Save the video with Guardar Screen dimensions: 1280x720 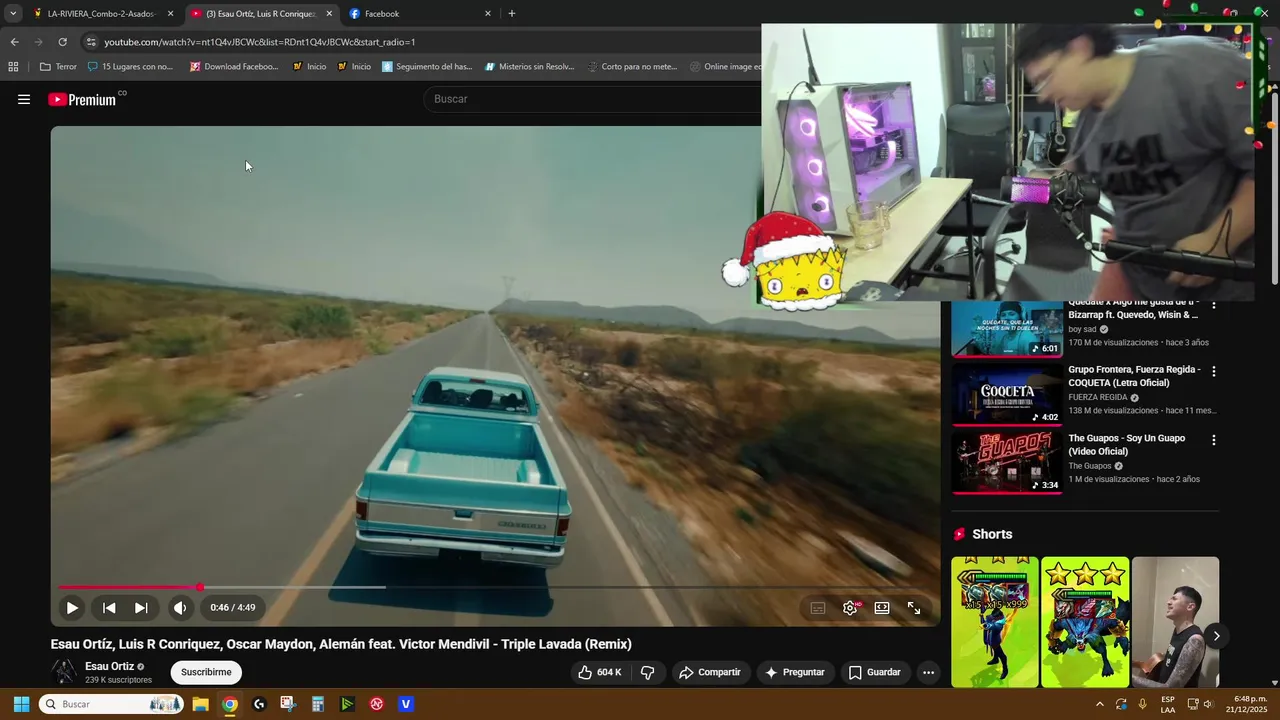pos(875,672)
